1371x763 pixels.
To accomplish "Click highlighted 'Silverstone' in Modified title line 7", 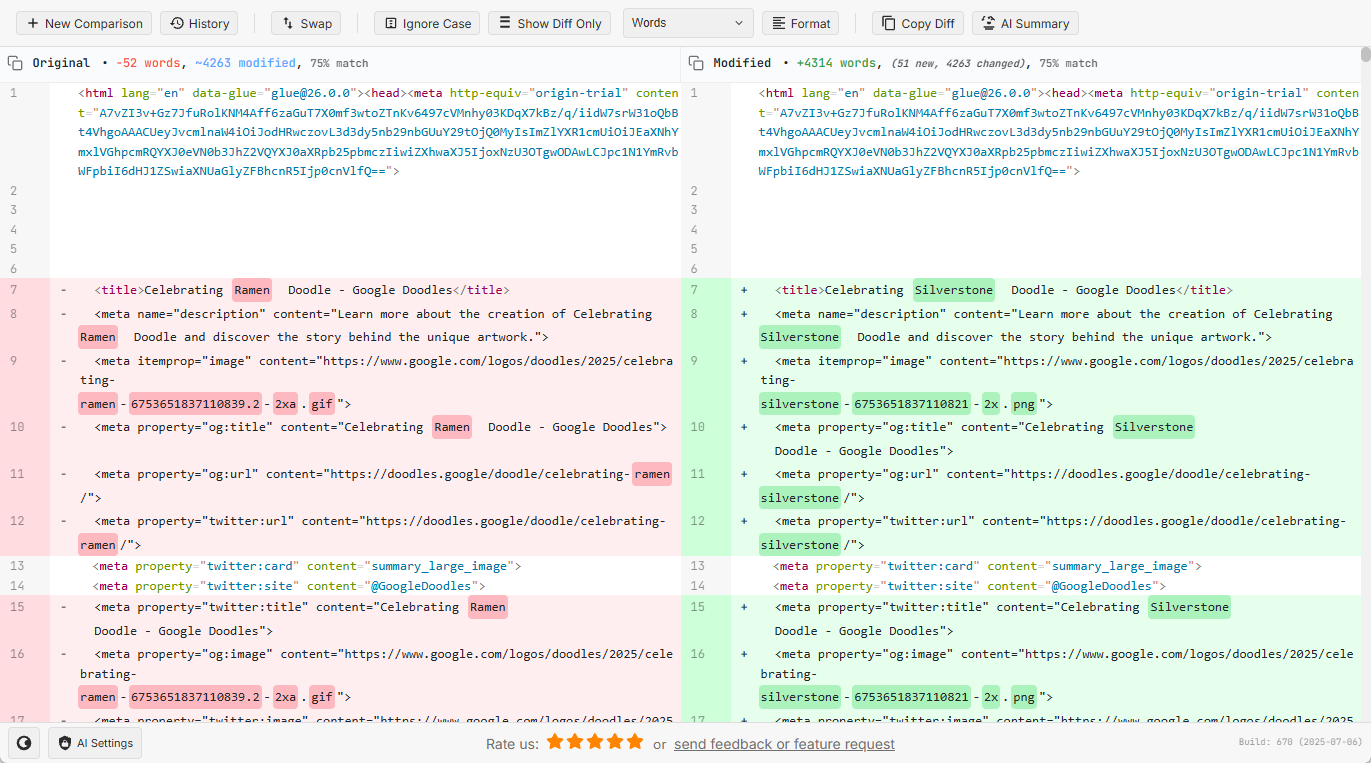I will (954, 290).
